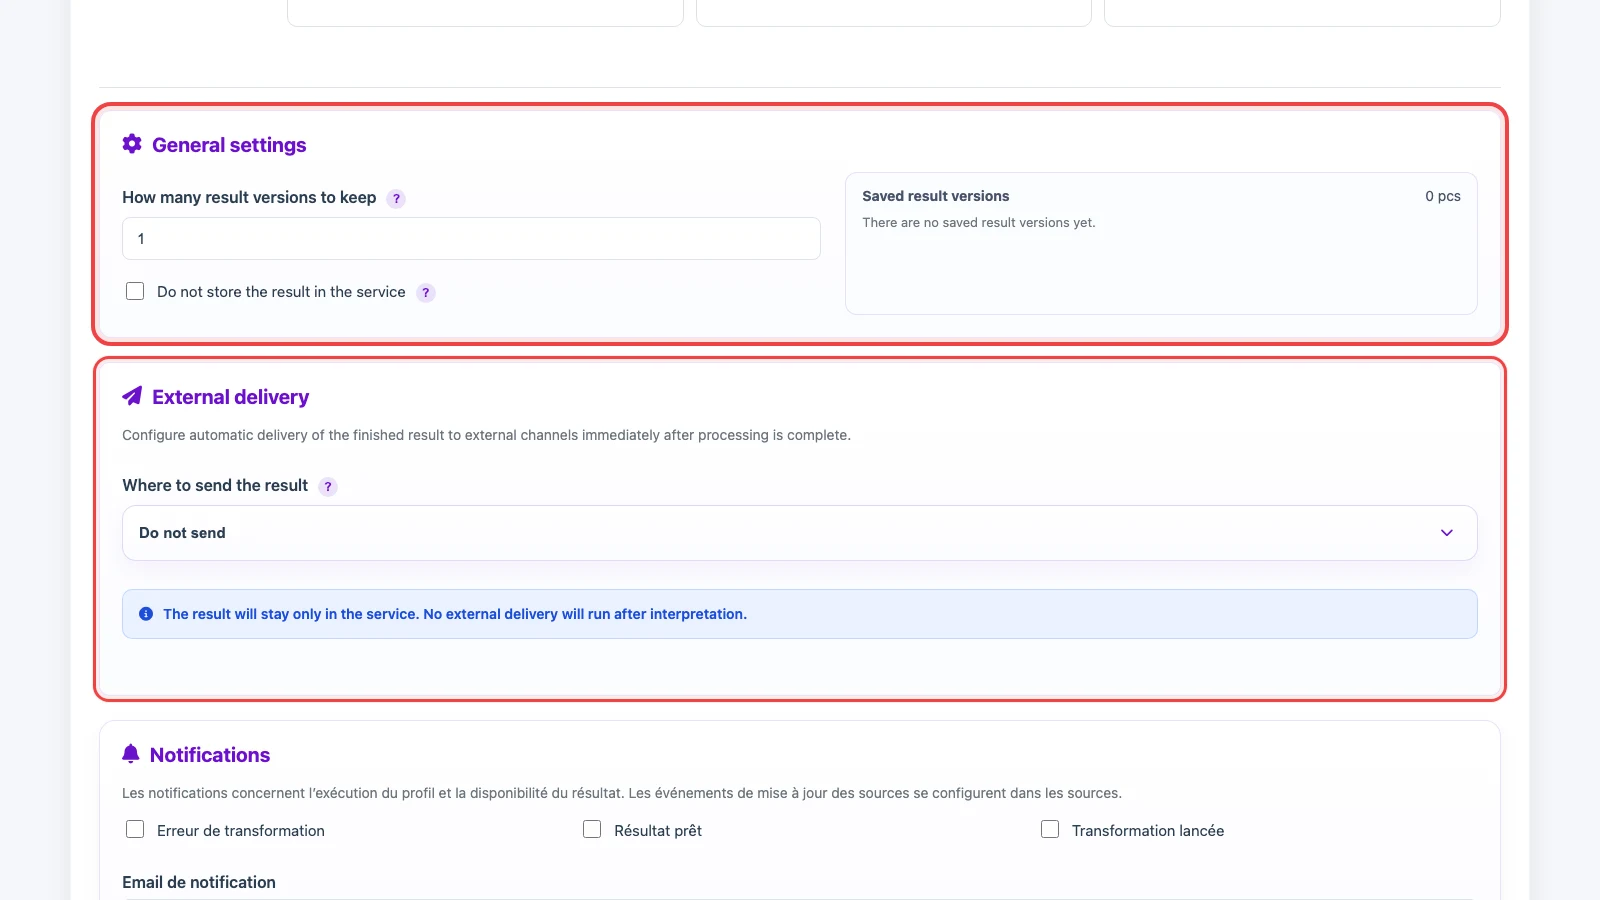The height and width of the screenshot is (900, 1600).
Task: Check Transformation lancée notification
Action: pos(1050,829)
